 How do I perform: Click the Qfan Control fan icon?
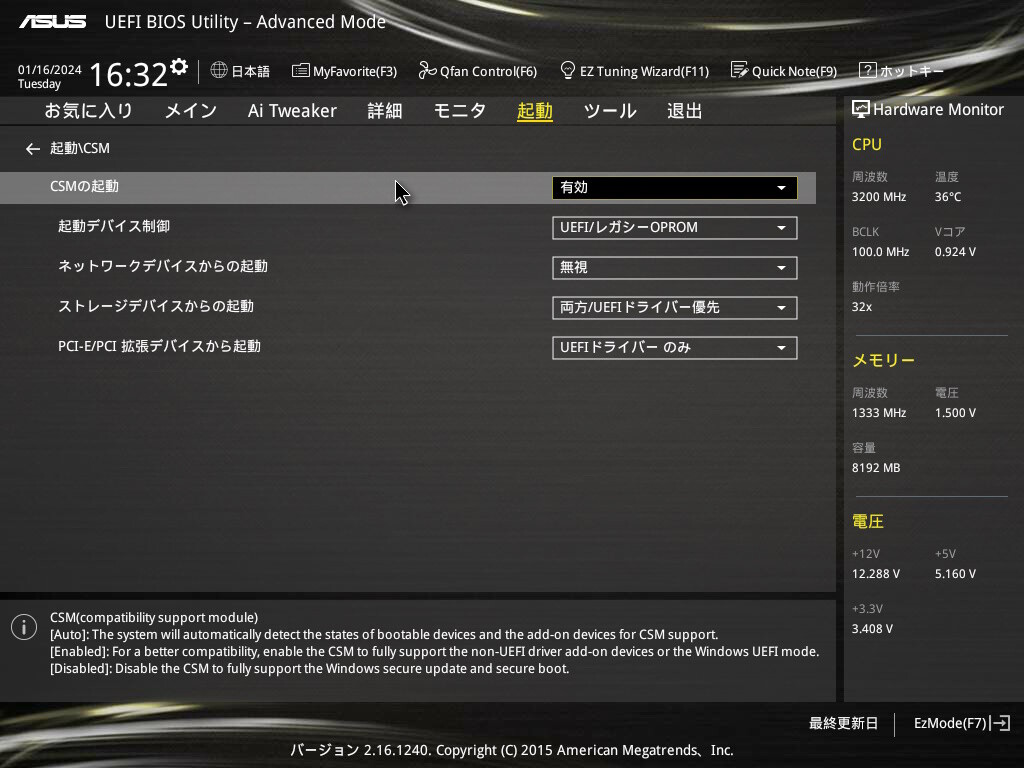pyautogui.click(x=427, y=71)
